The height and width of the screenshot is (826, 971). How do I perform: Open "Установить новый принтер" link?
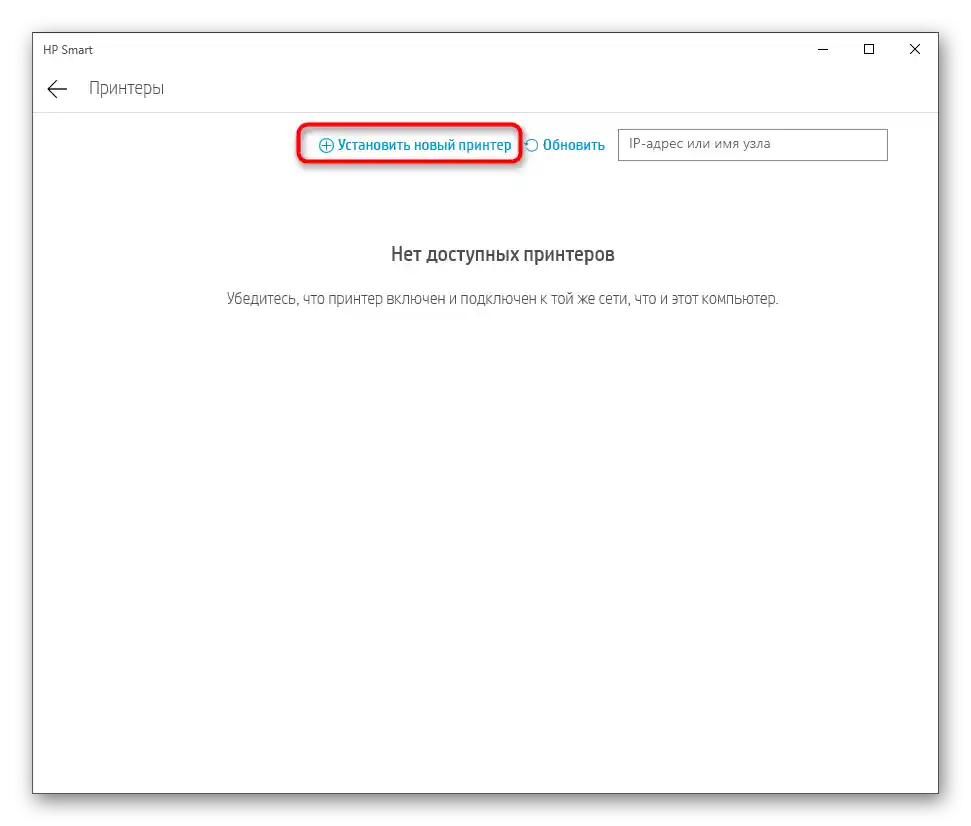point(424,145)
